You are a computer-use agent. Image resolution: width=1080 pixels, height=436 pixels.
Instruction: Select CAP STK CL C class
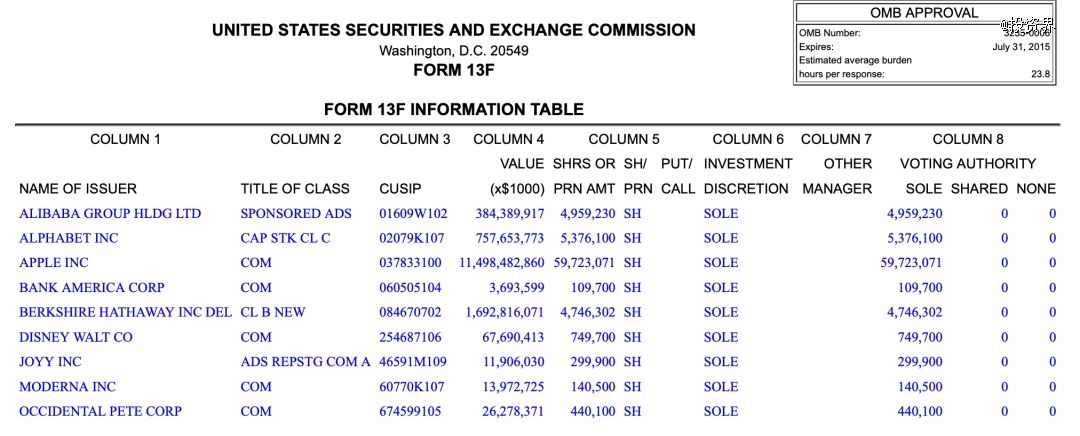(x=285, y=238)
